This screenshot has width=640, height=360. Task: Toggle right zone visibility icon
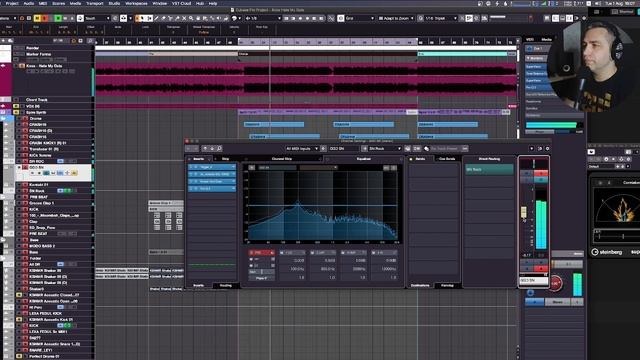click(569, 18)
